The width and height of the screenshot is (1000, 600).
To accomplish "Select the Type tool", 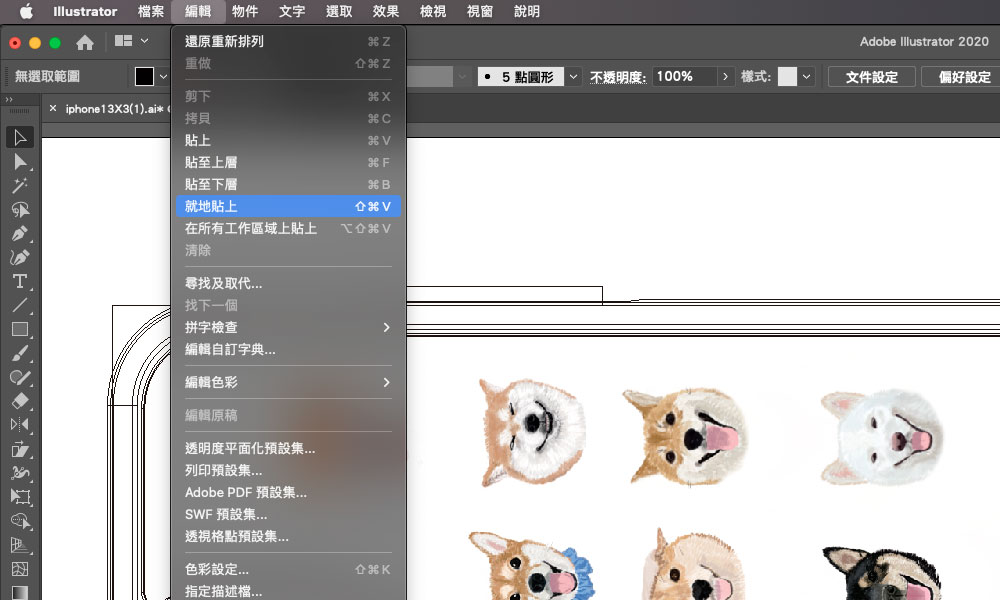I will click(x=20, y=281).
